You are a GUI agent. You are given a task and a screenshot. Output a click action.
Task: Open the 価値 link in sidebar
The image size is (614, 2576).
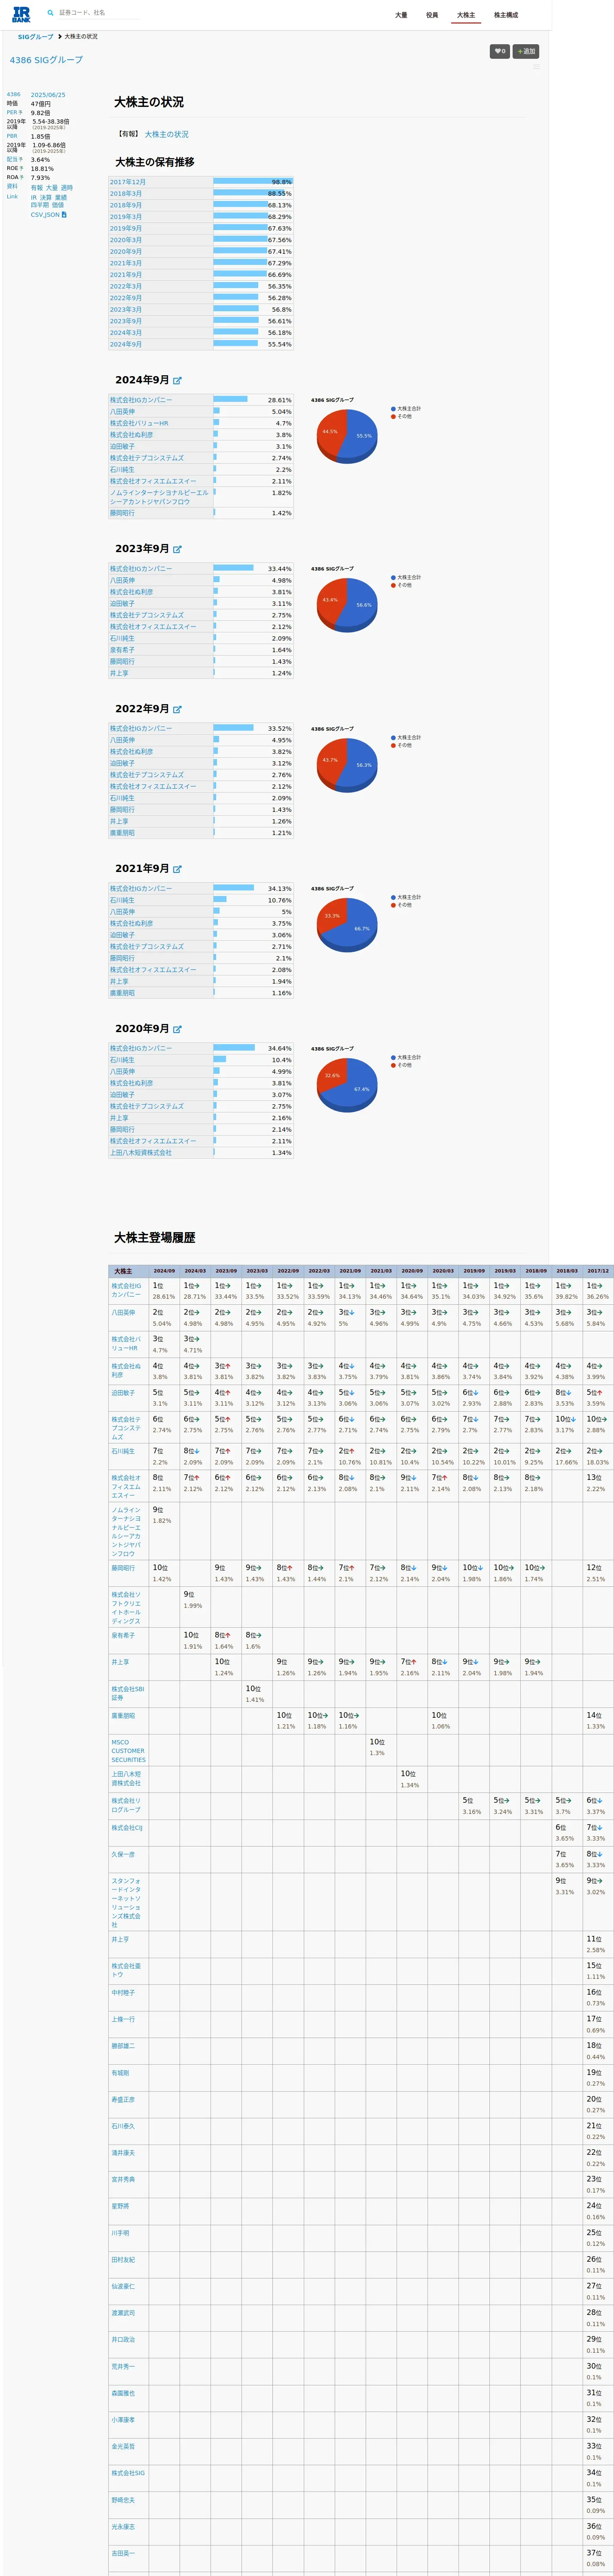(57, 205)
